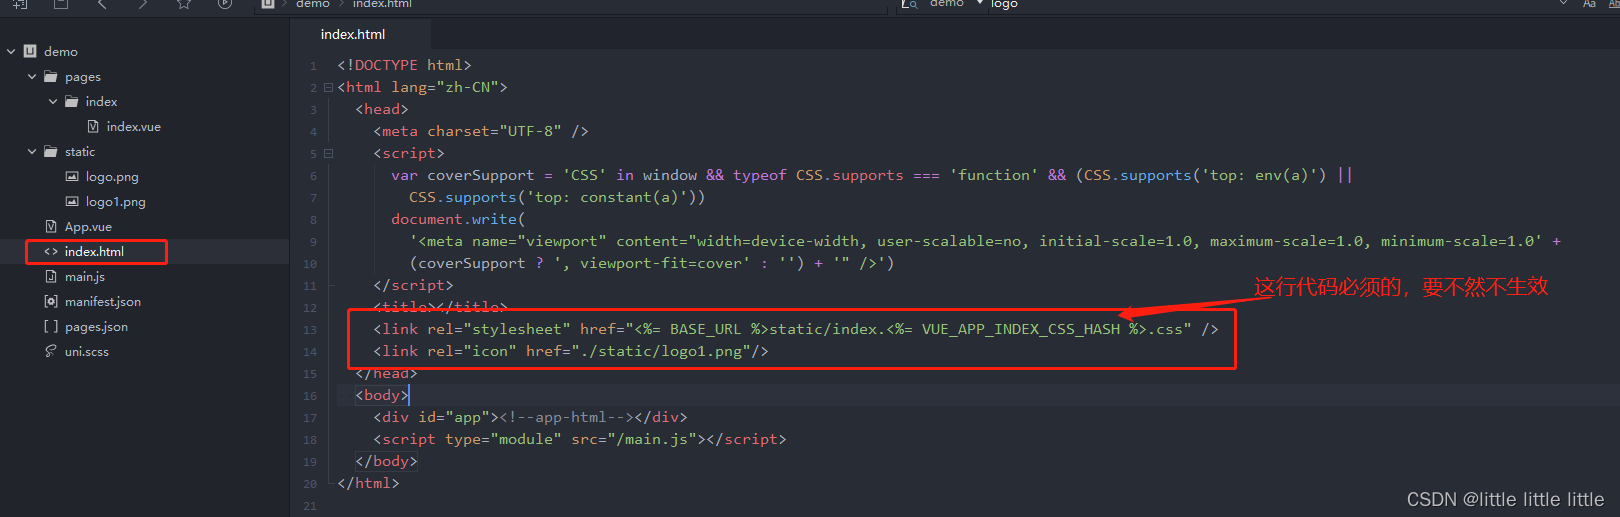The width and height of the screenshot is (1620, 517).
Task: Click the viewport-fit=cover code line
Action: [652, 263]
